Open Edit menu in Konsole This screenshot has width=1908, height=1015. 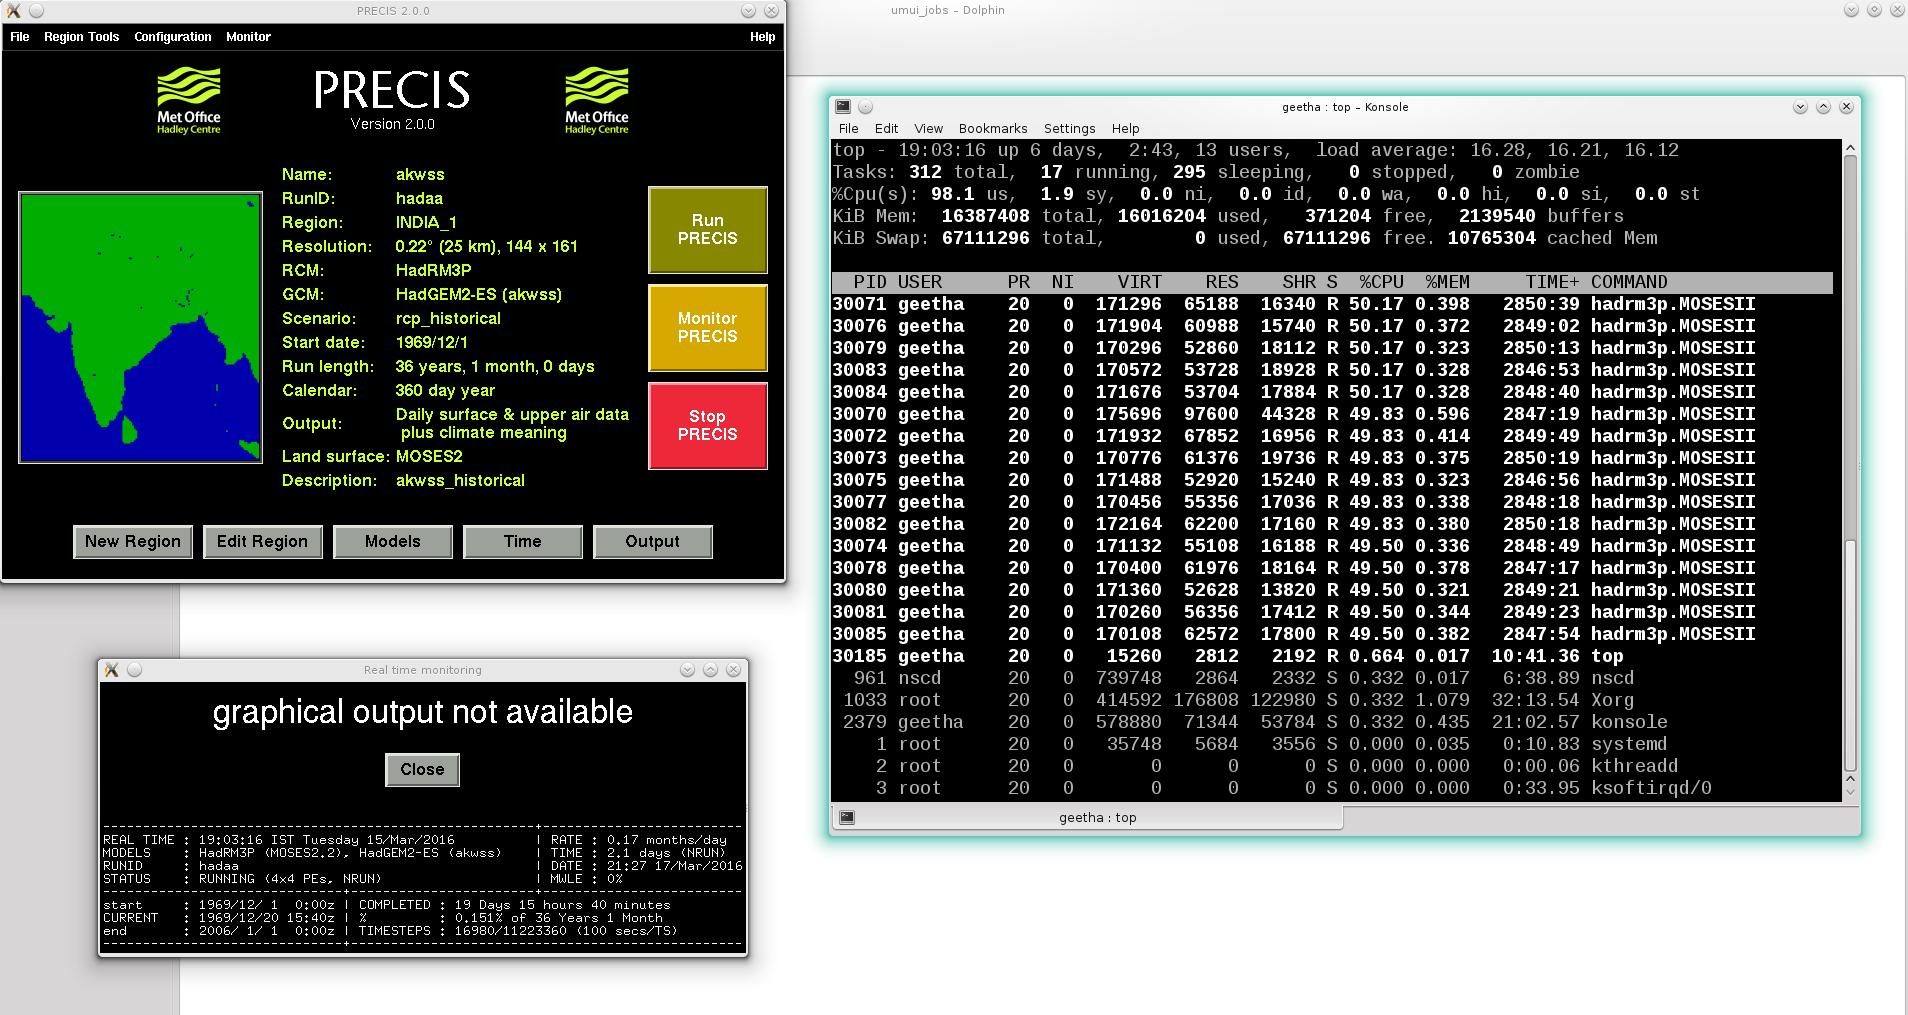886,129
